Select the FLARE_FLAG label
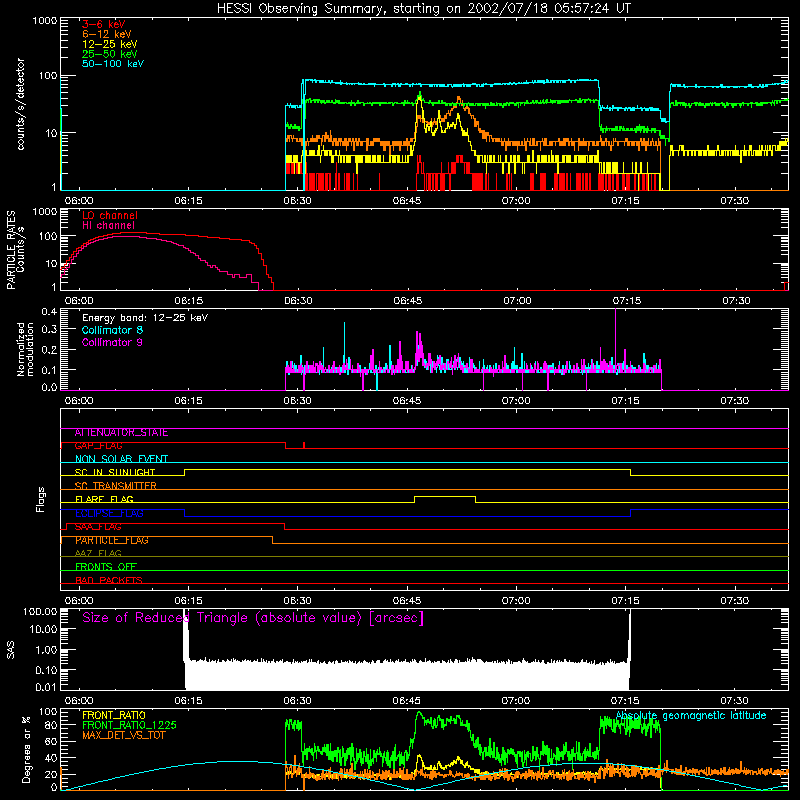 coord(104,499)
